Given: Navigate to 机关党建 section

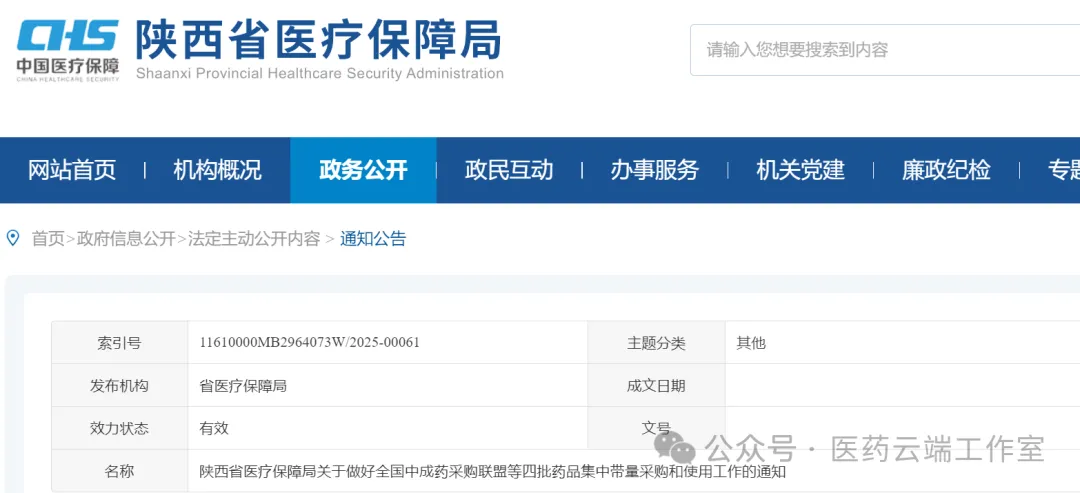Looking at the screenshot, I should click(x=800, y=170).
